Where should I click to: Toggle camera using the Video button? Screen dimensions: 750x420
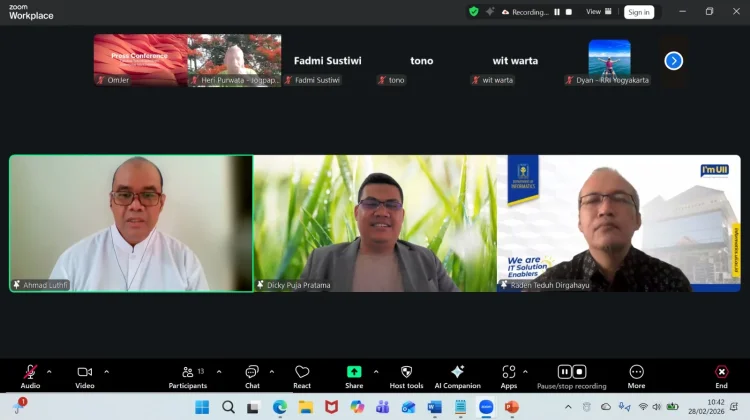pos(85,376)
